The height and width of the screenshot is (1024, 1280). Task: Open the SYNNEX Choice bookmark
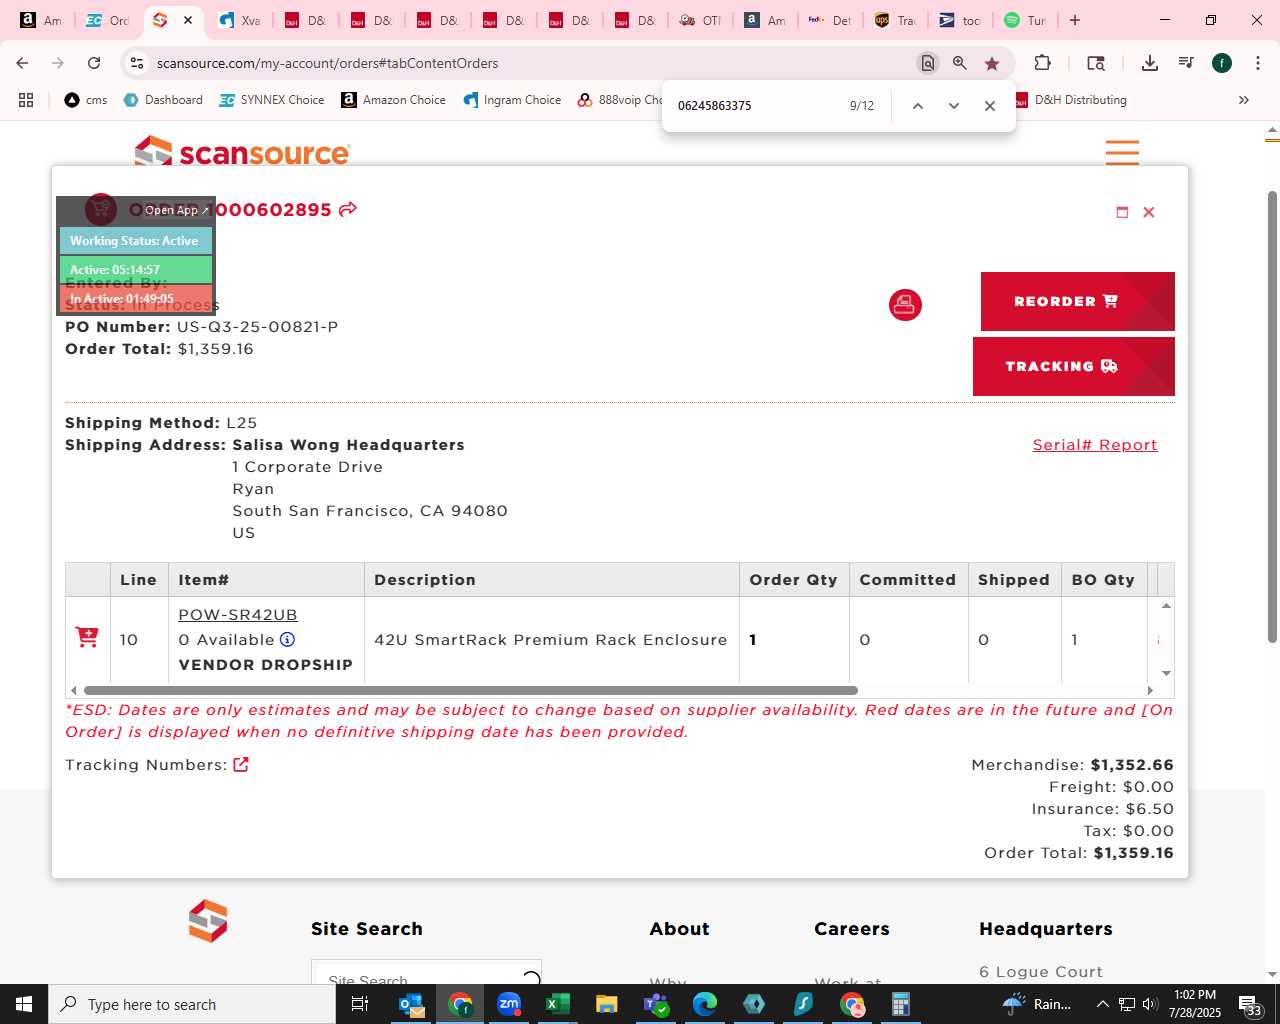pyautogui.click(x=271, y=100)
